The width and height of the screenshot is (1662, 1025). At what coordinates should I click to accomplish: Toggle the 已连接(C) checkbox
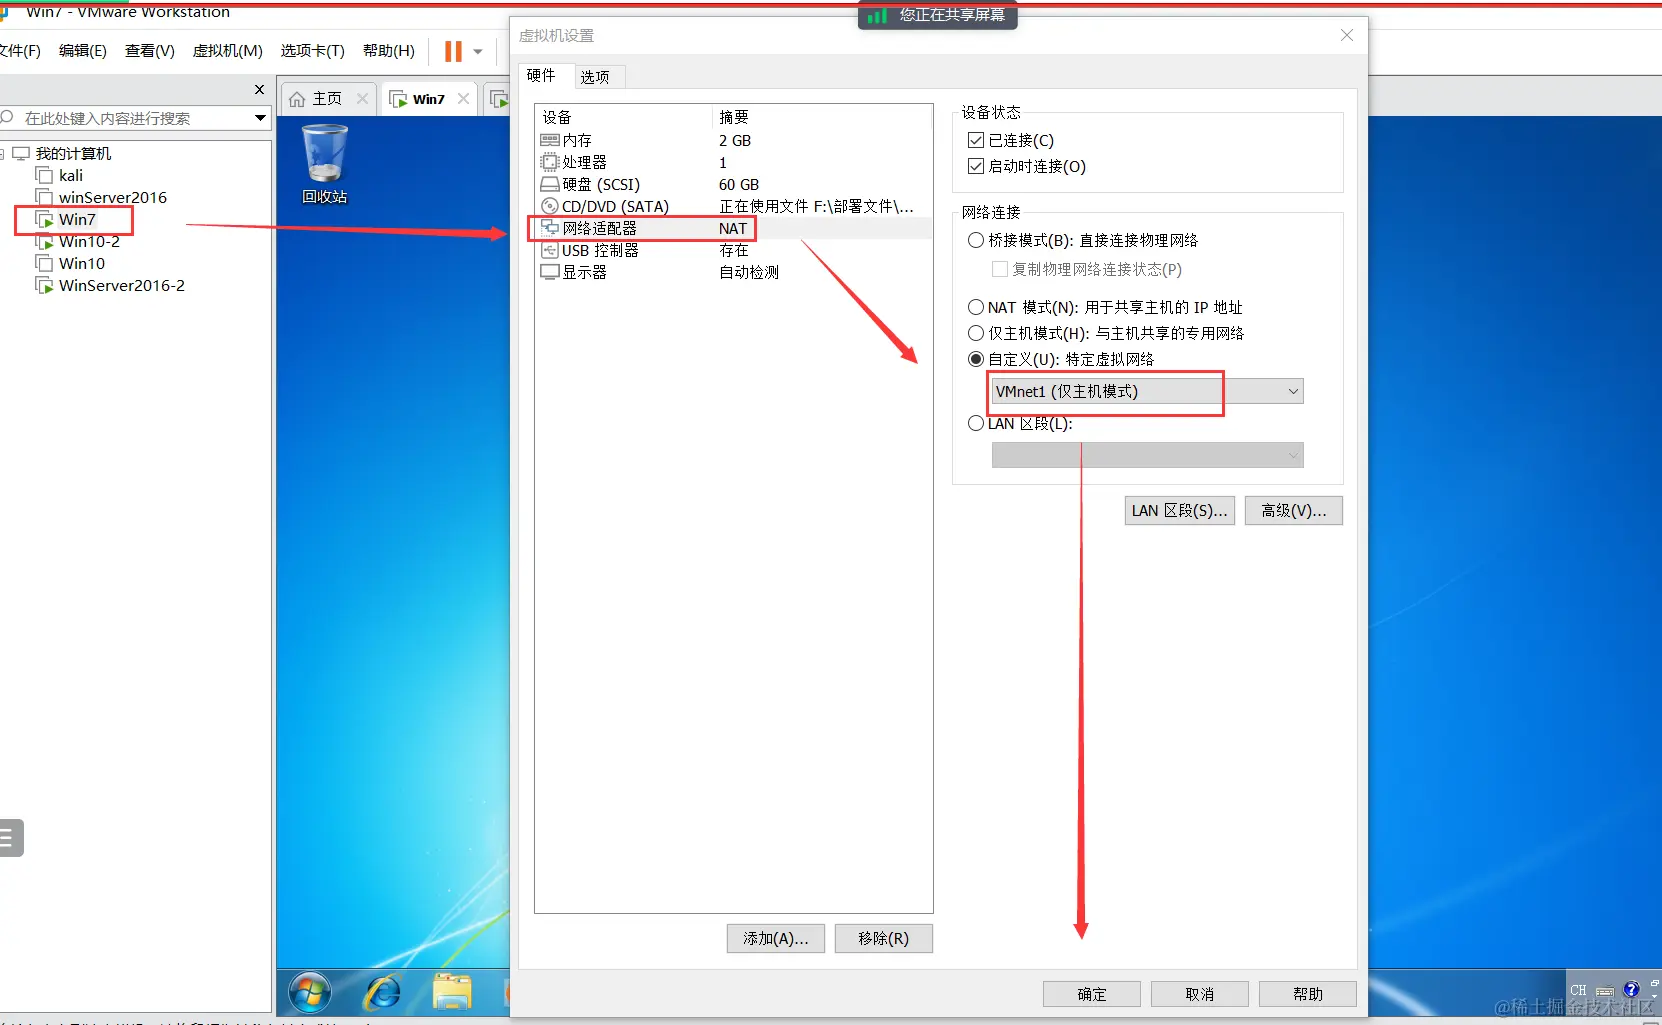pos(976,140)
